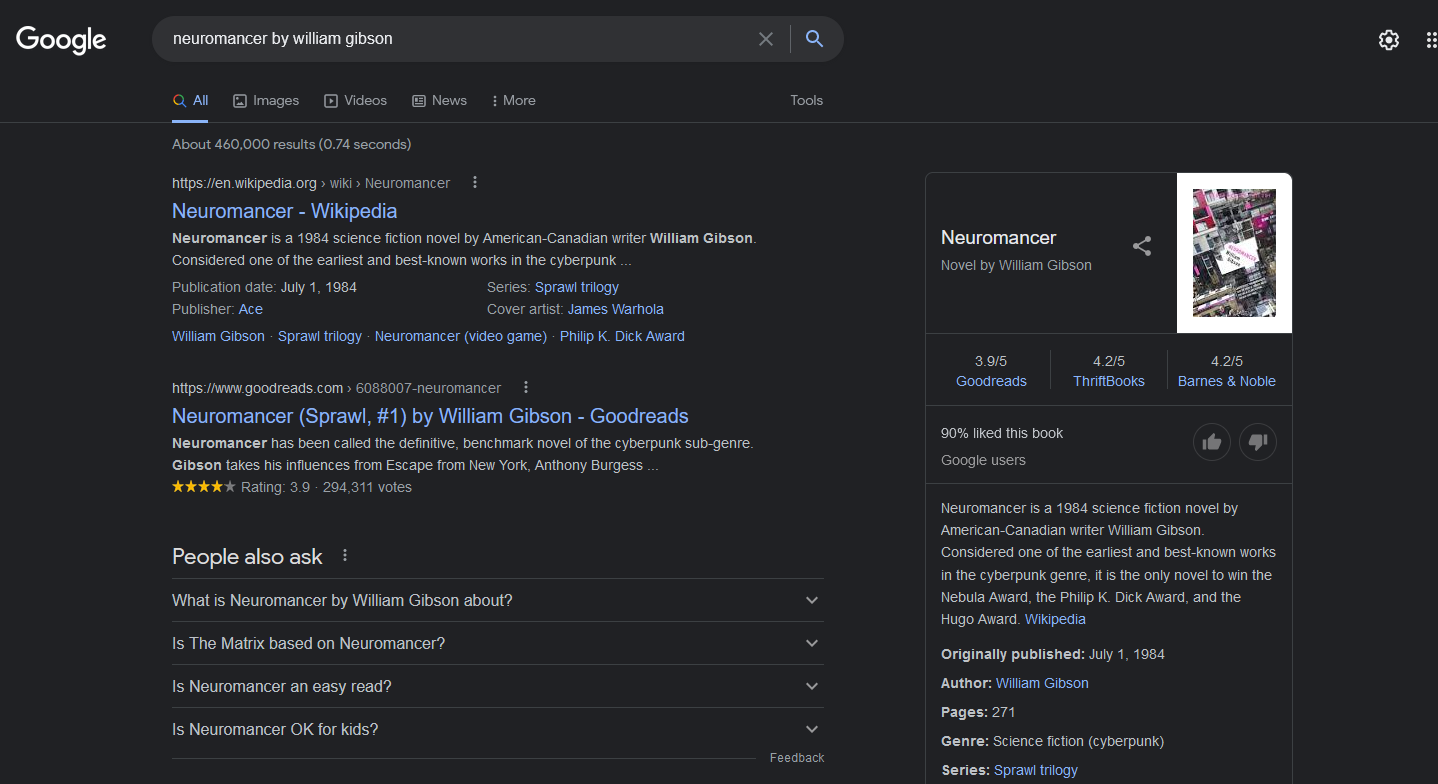Expand Is Neuromancer an easy read
1438x784 pixels.
pos(498,686)
